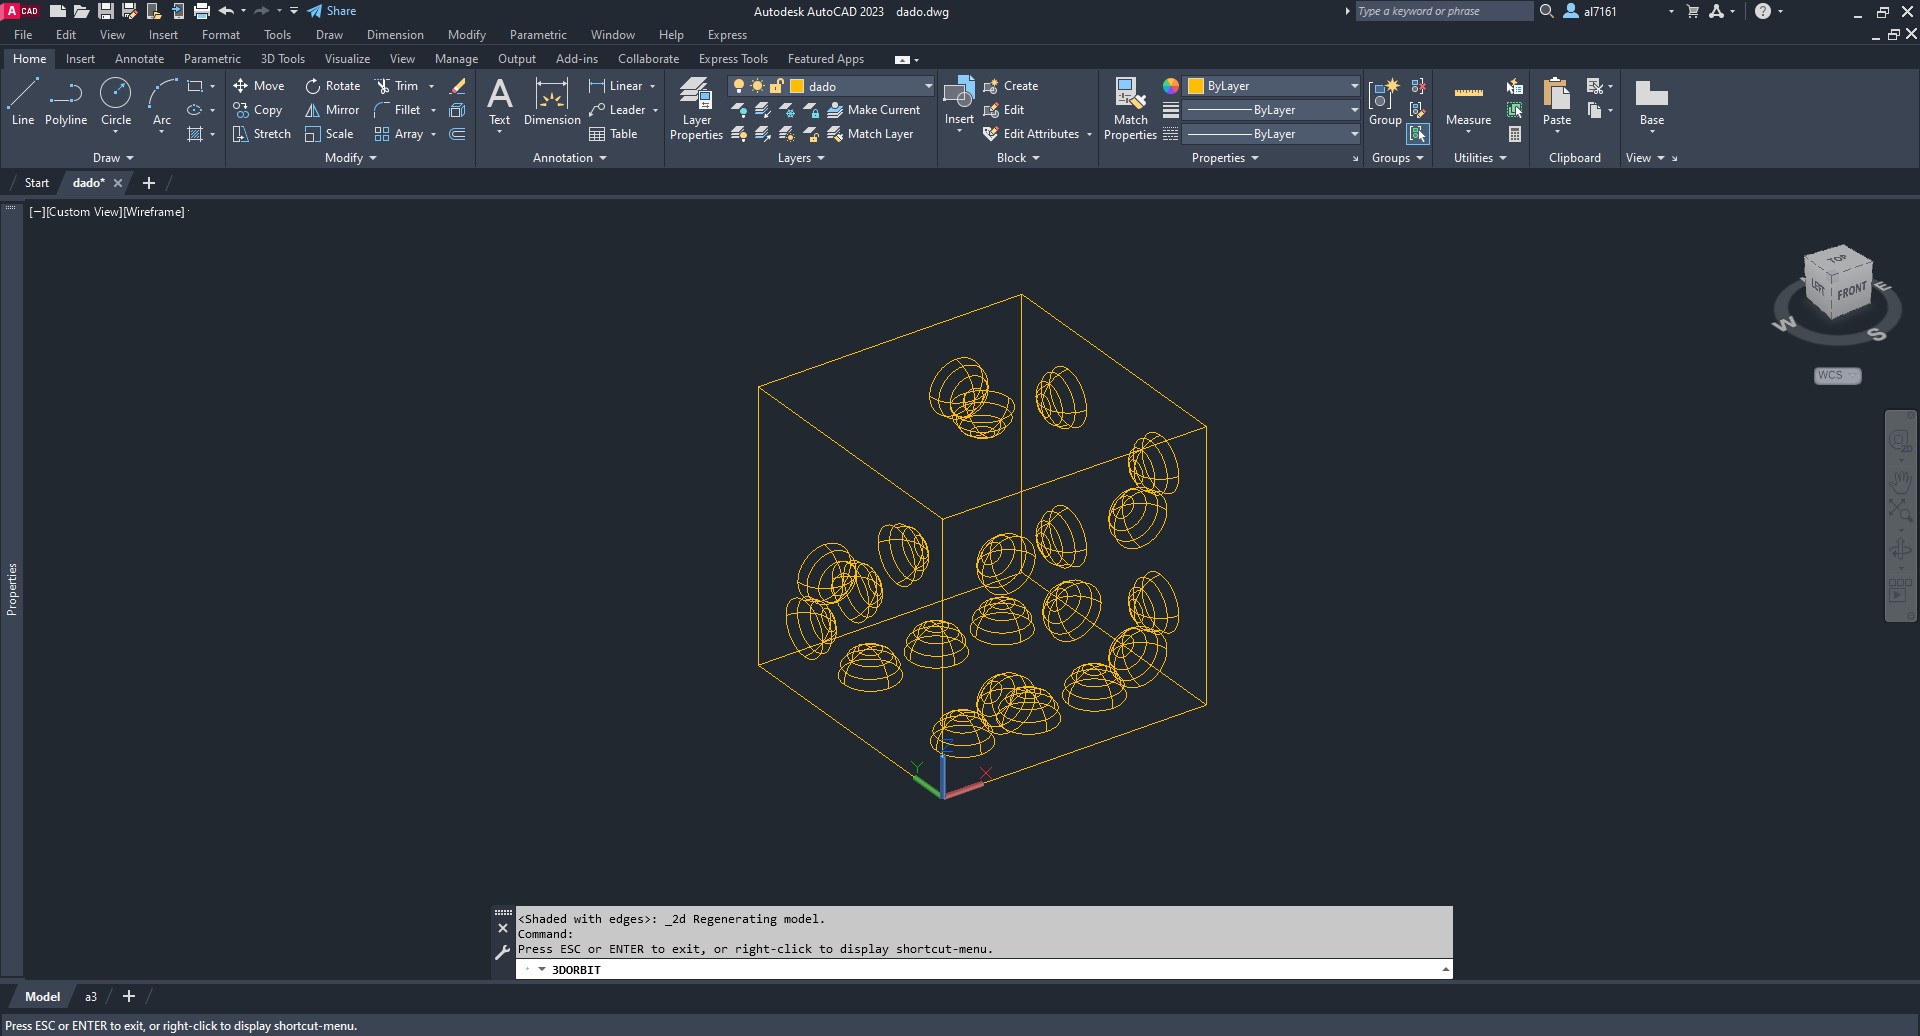Undo the last action

226,11
